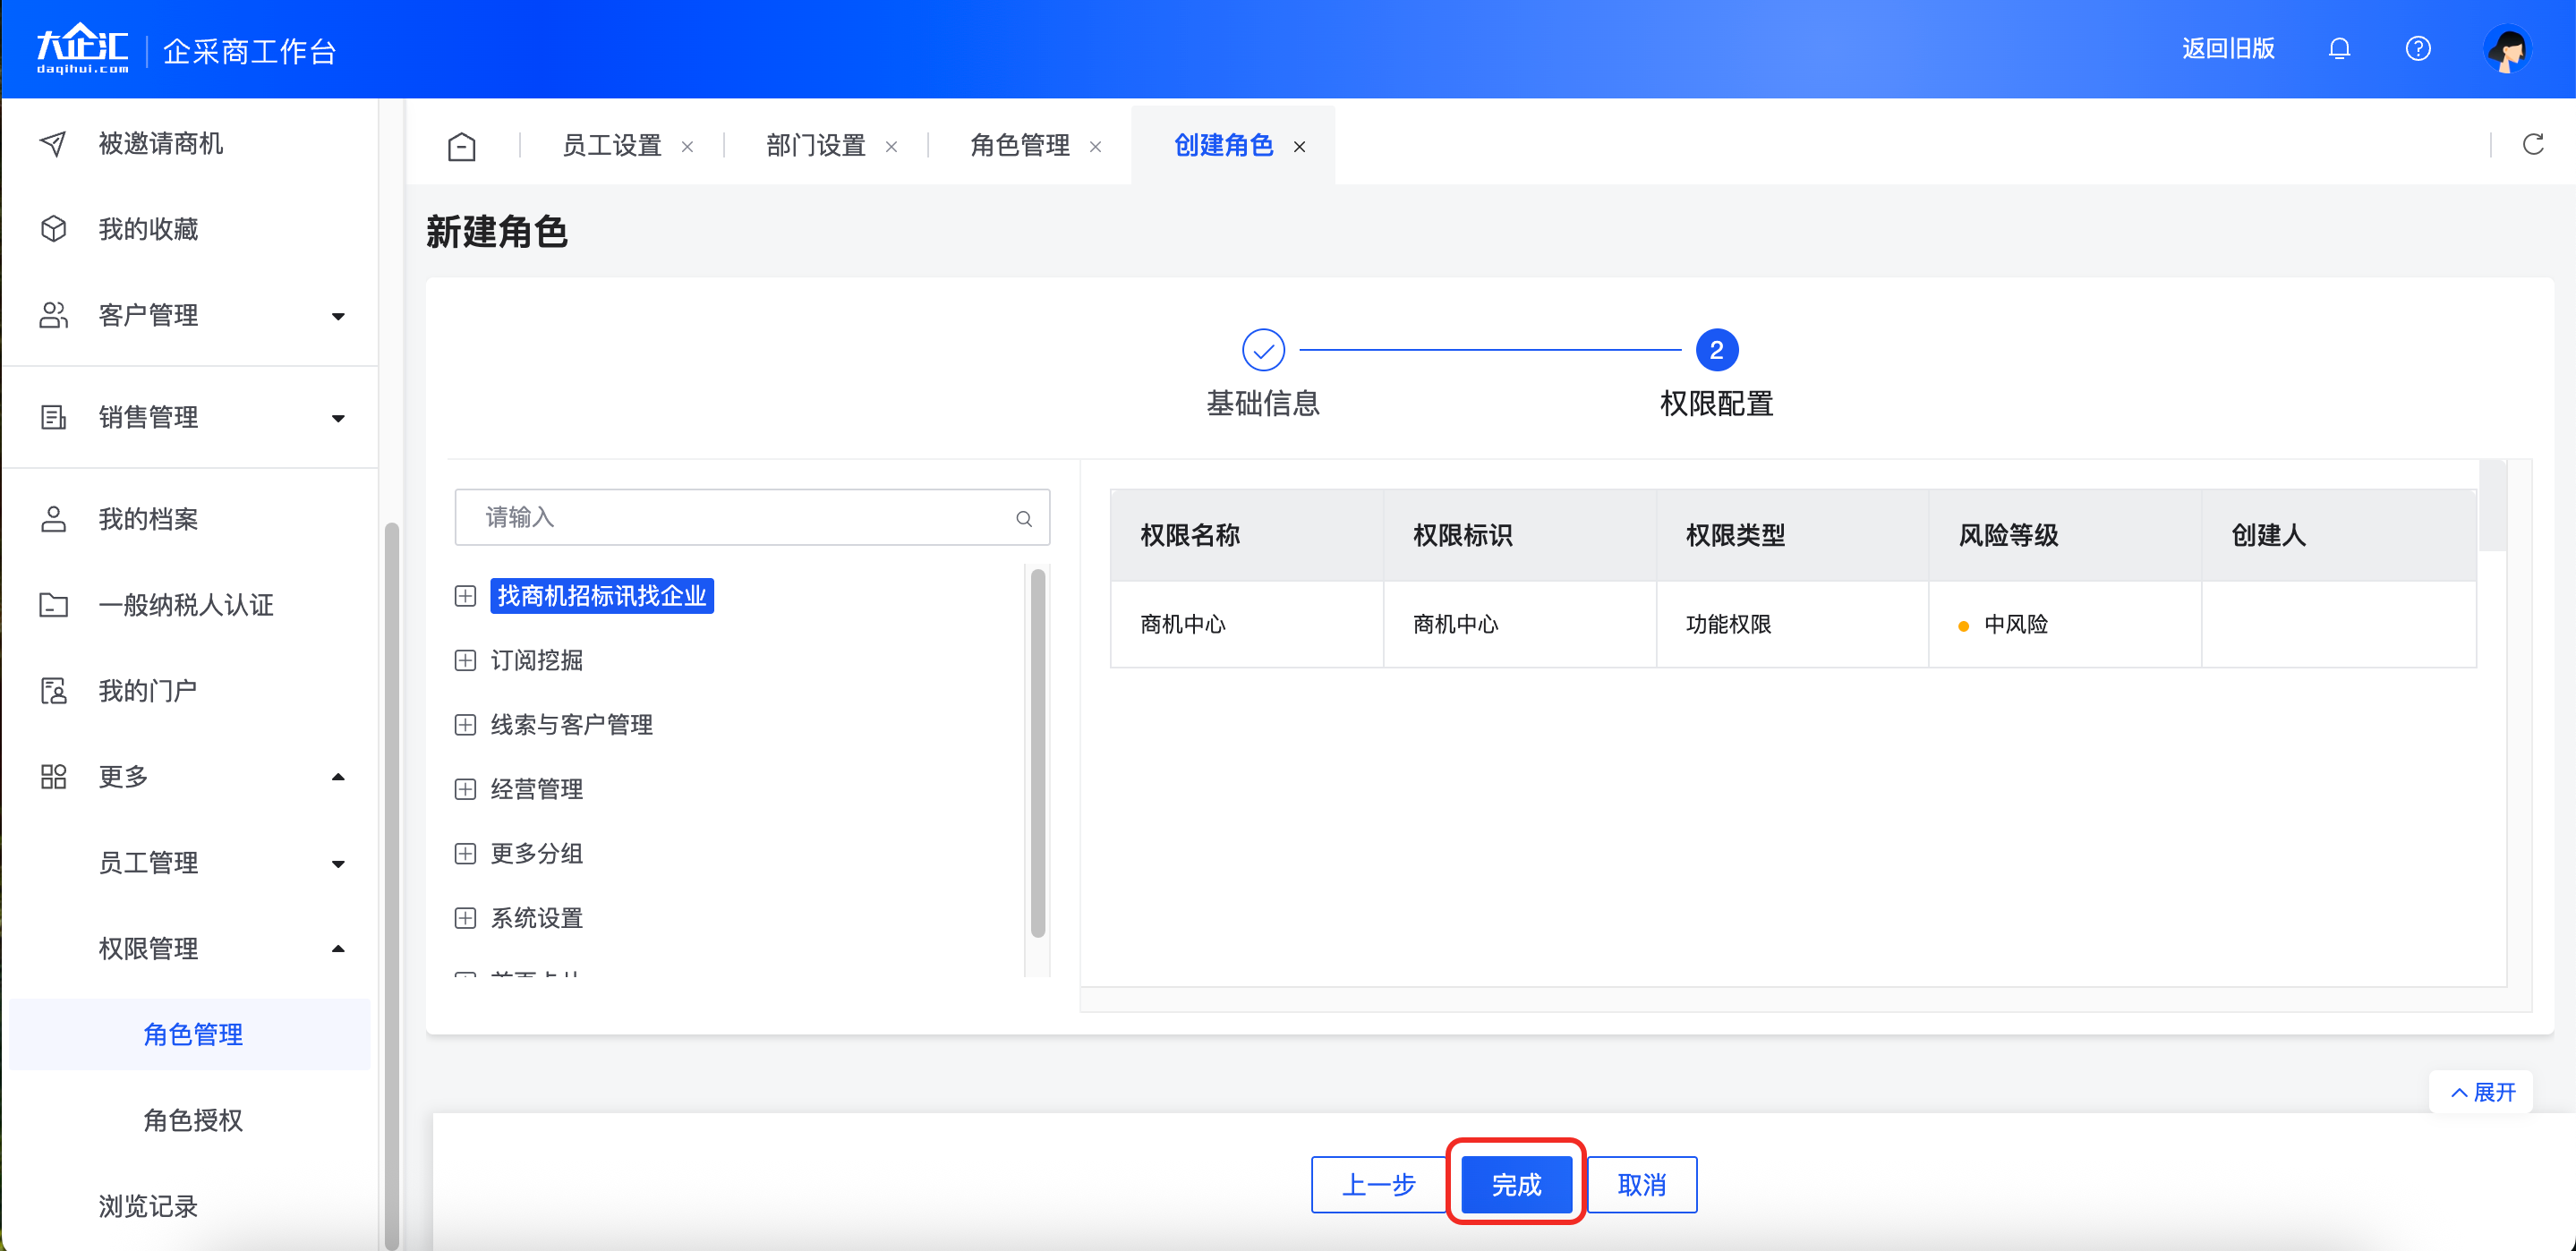
Task: Focus the 请输入 search input field
Action: click(x=740, y=517)
